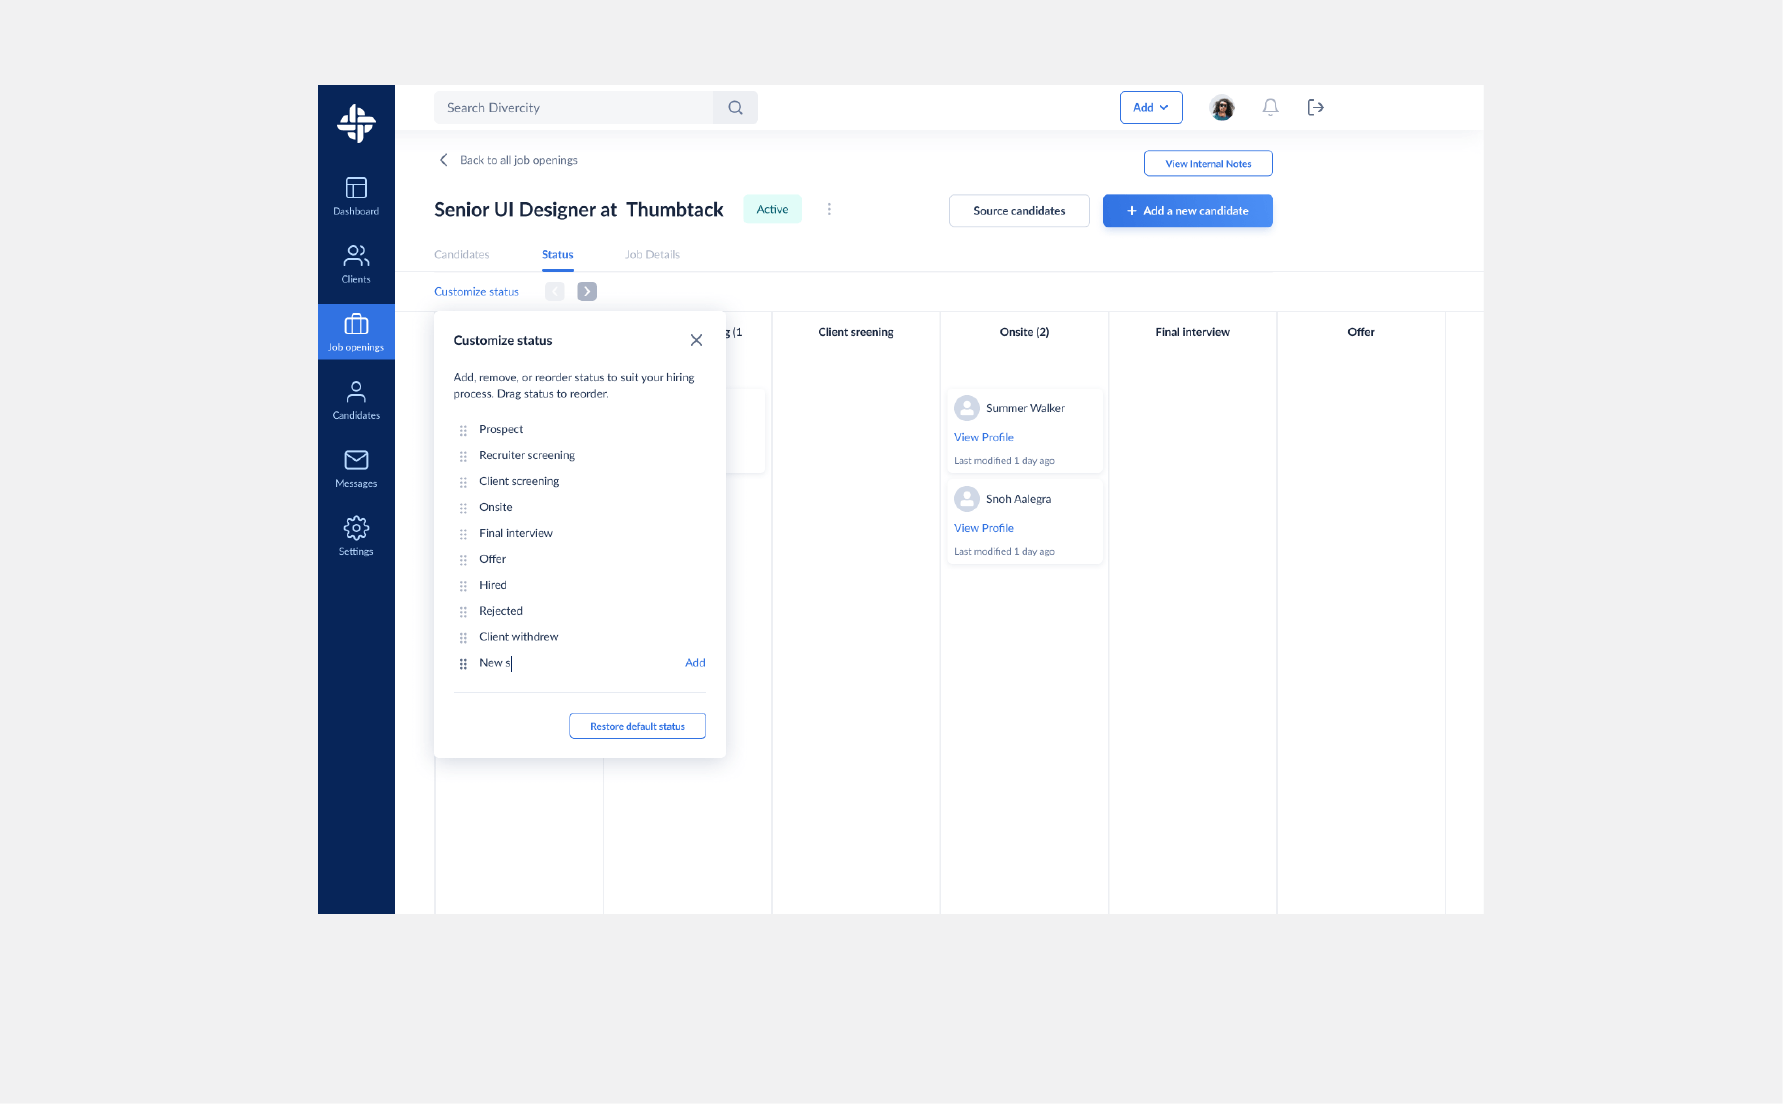This screenshot has width=1783, height=1104.
Task: Click the next status arrow
Action: click(x=587, y=291)
